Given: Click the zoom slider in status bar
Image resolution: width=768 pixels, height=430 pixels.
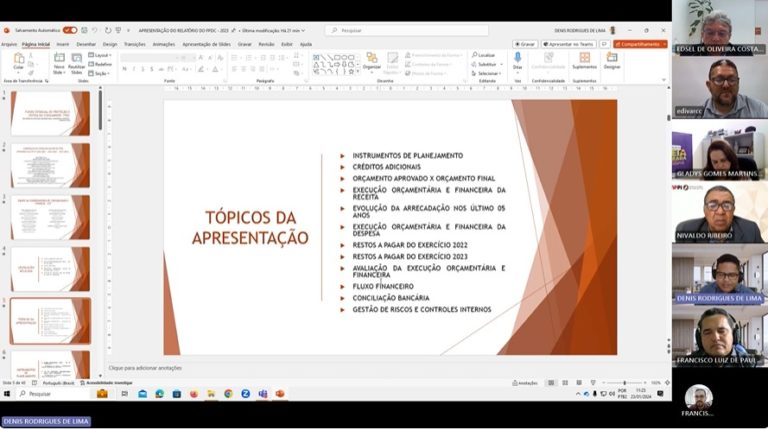Looking at the screenshot, I should tap(625, 383).
